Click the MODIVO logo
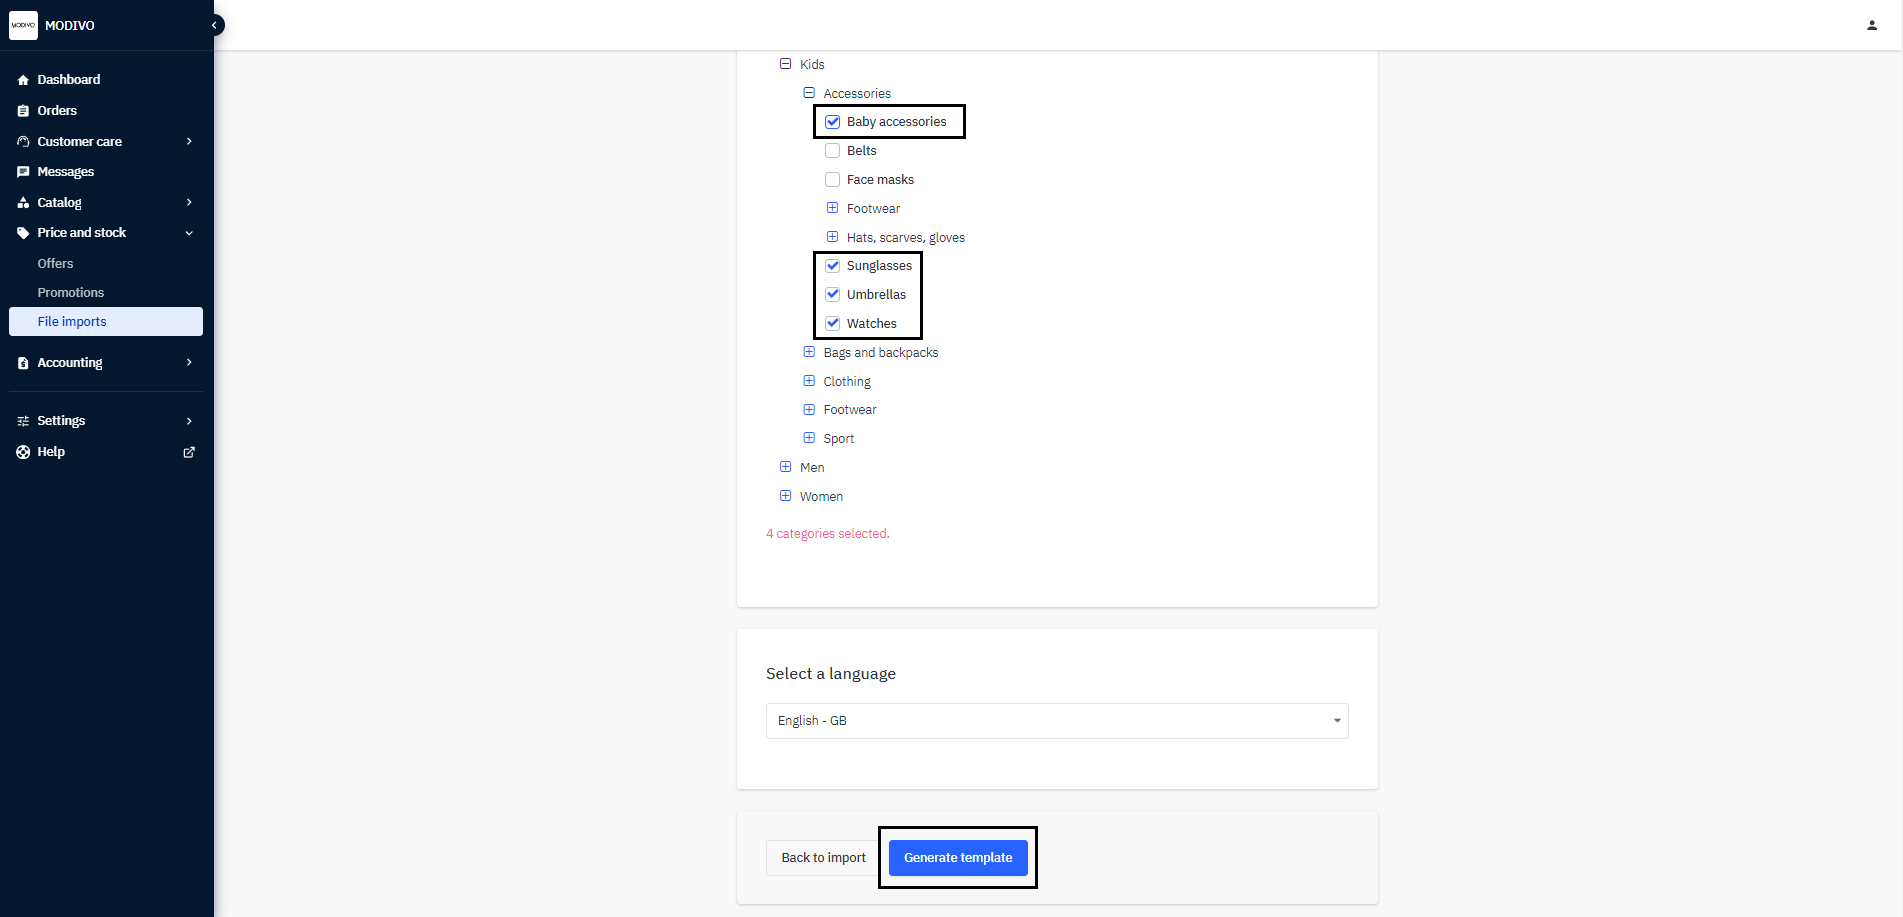The image size is (1903, 917). click(x=23, y=25)
